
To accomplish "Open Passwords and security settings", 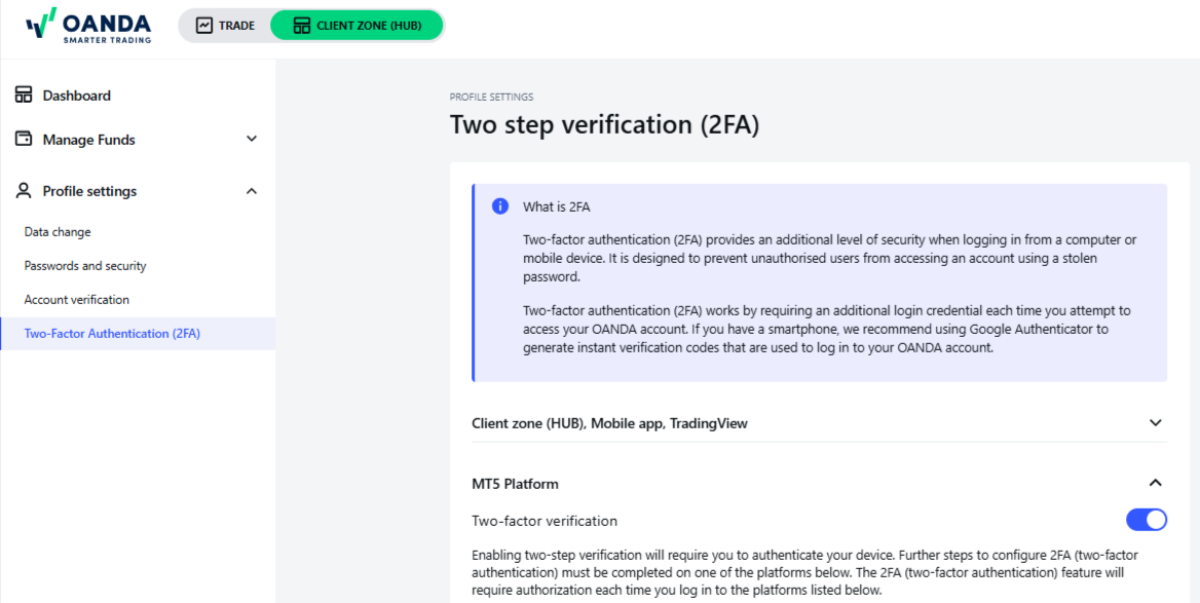I will (x=85, y=266).
